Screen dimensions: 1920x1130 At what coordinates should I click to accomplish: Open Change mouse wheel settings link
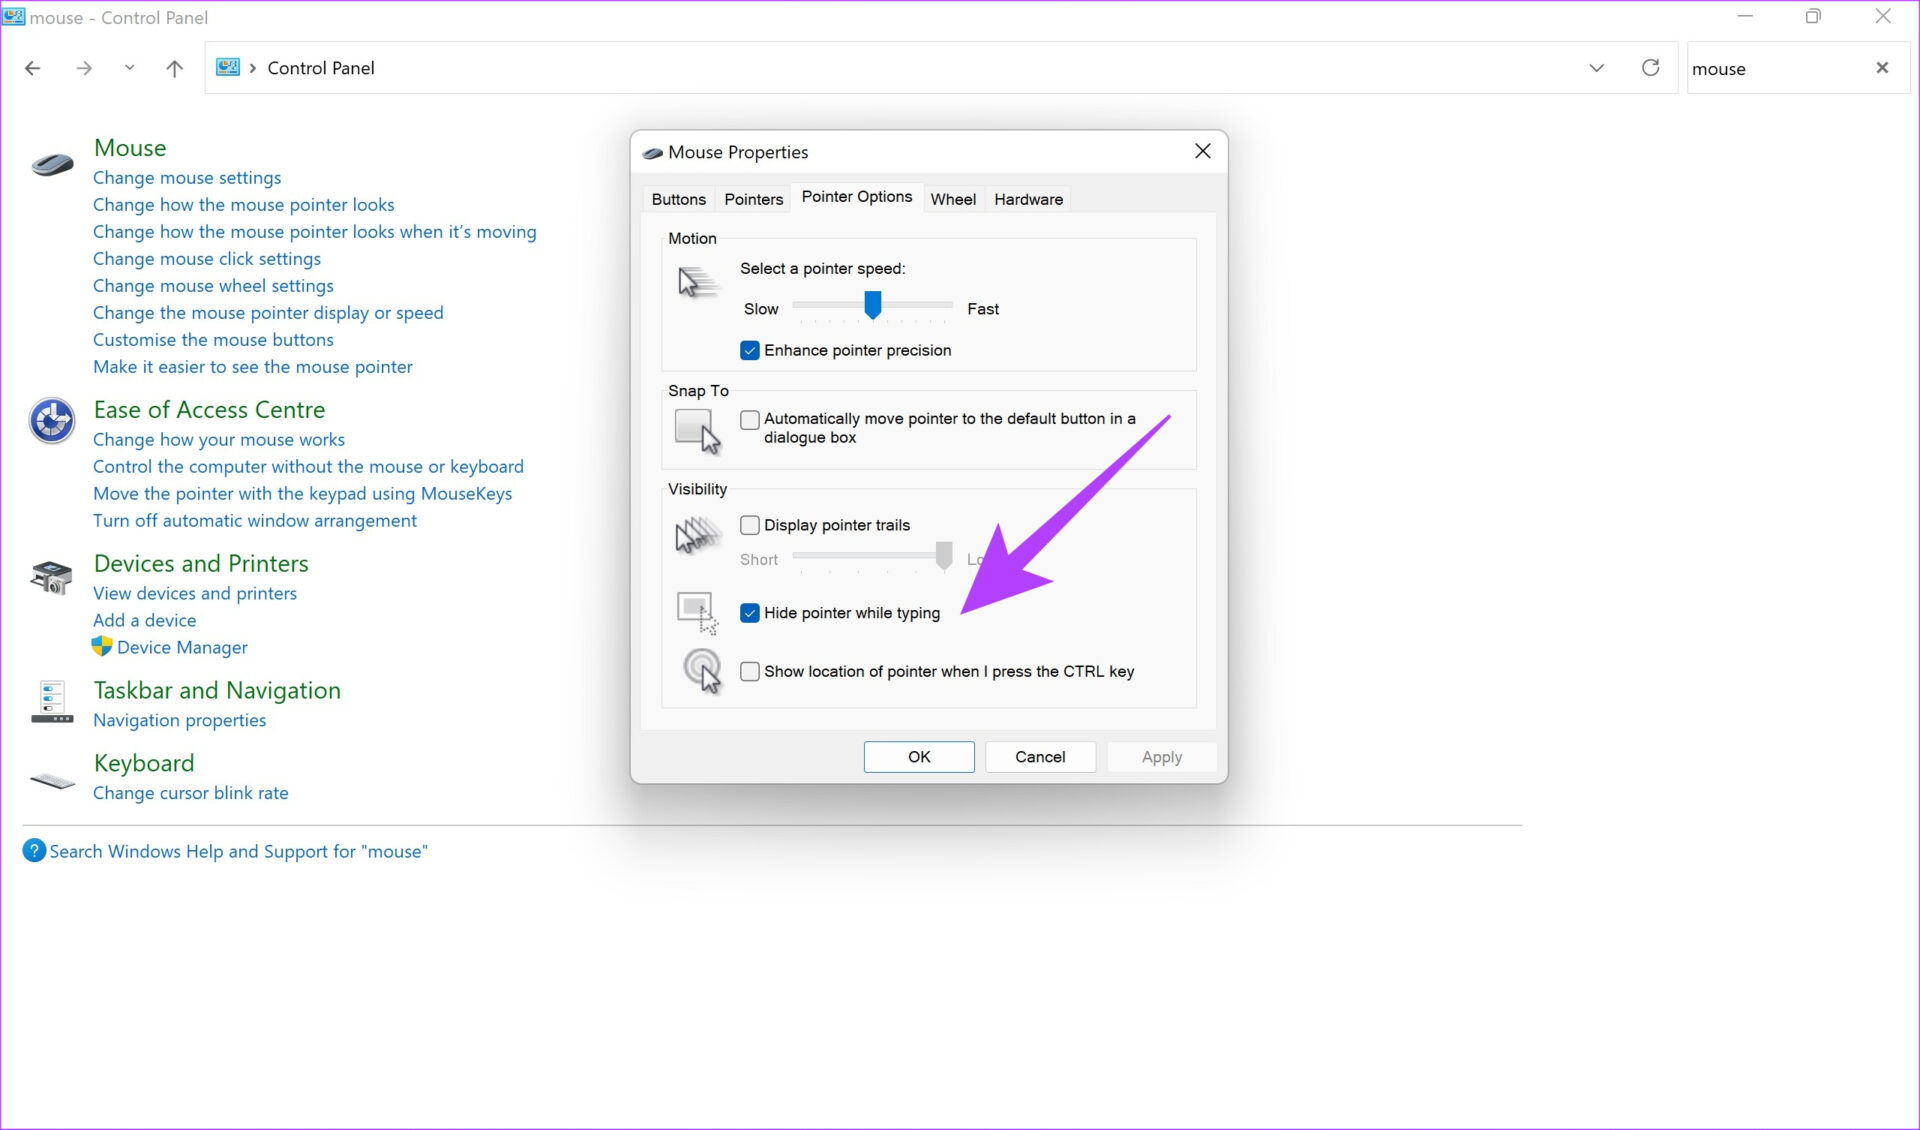coord(213,285)
